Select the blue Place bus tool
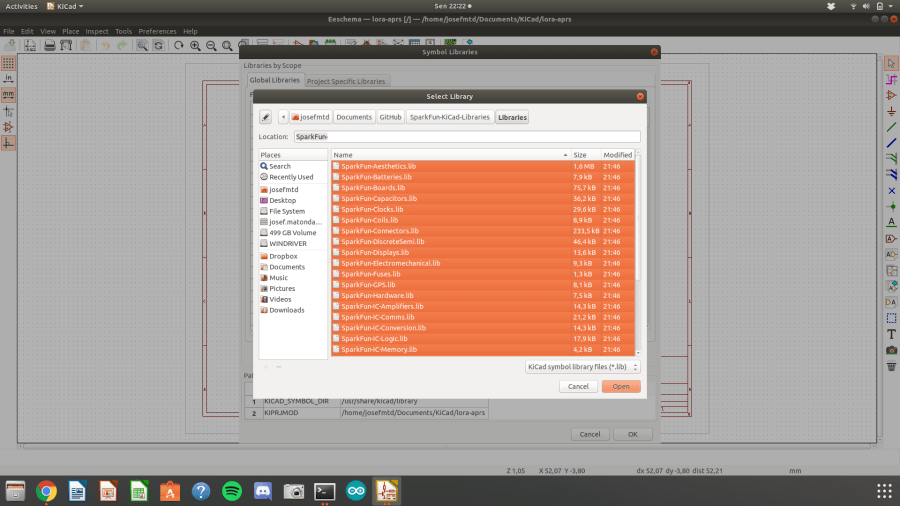Image resolution: width=900 pixels, height=506 pixels. [x=891, y=143]
